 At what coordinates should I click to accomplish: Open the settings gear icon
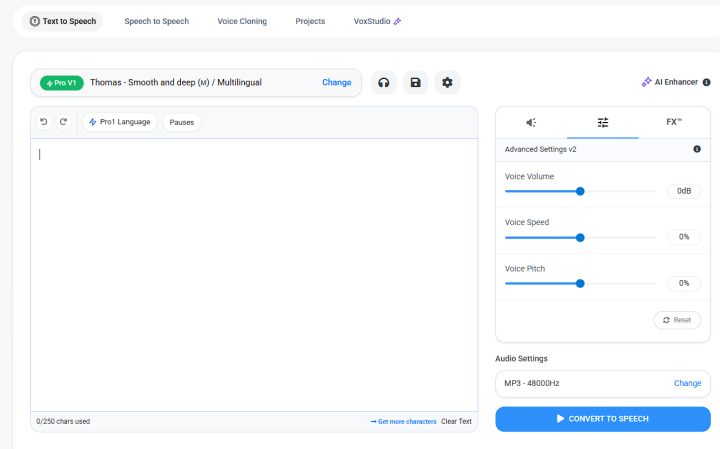point(447,82)
